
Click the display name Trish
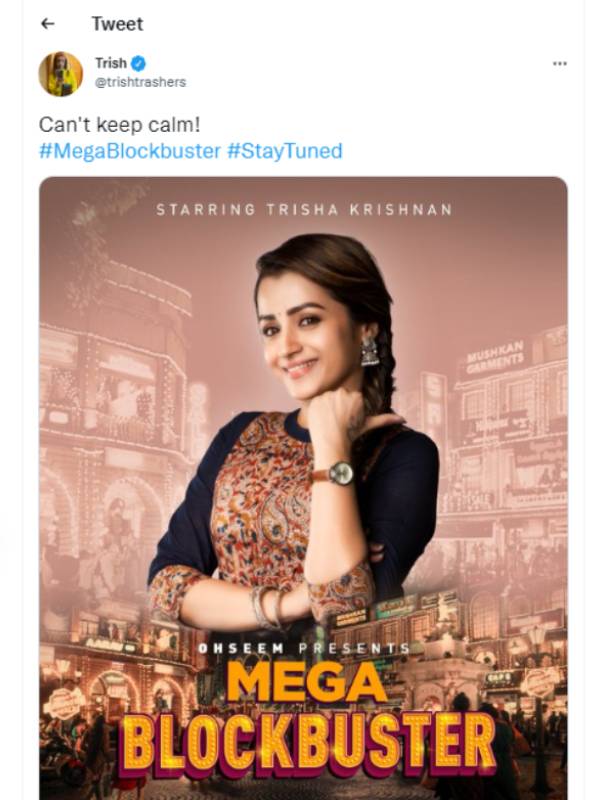(x=111, y=63)
